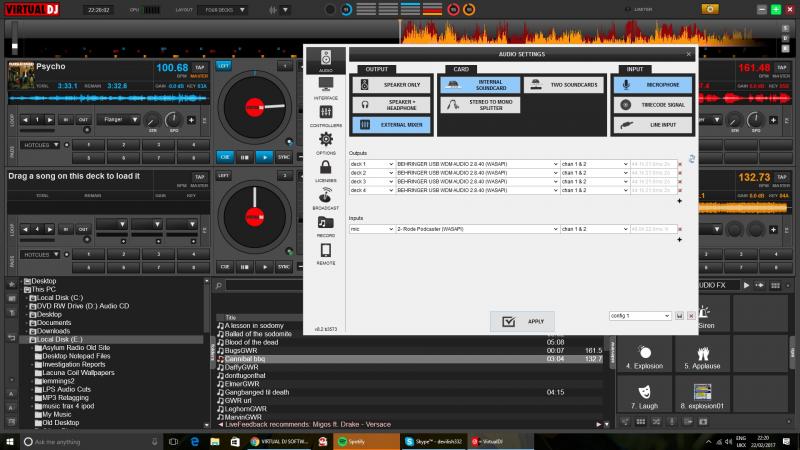The height and width of the screenshot is (450, 800).
Task: Open deck 3 Behringer device dropdown
Action: (477, 182)
